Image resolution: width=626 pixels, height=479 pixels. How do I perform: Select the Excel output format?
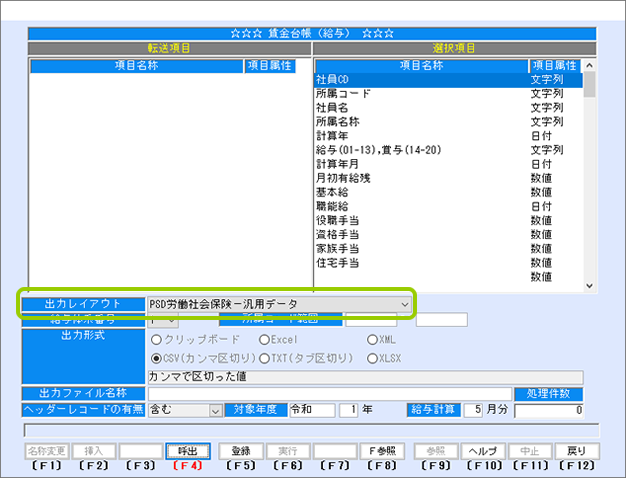coord(264,339)
